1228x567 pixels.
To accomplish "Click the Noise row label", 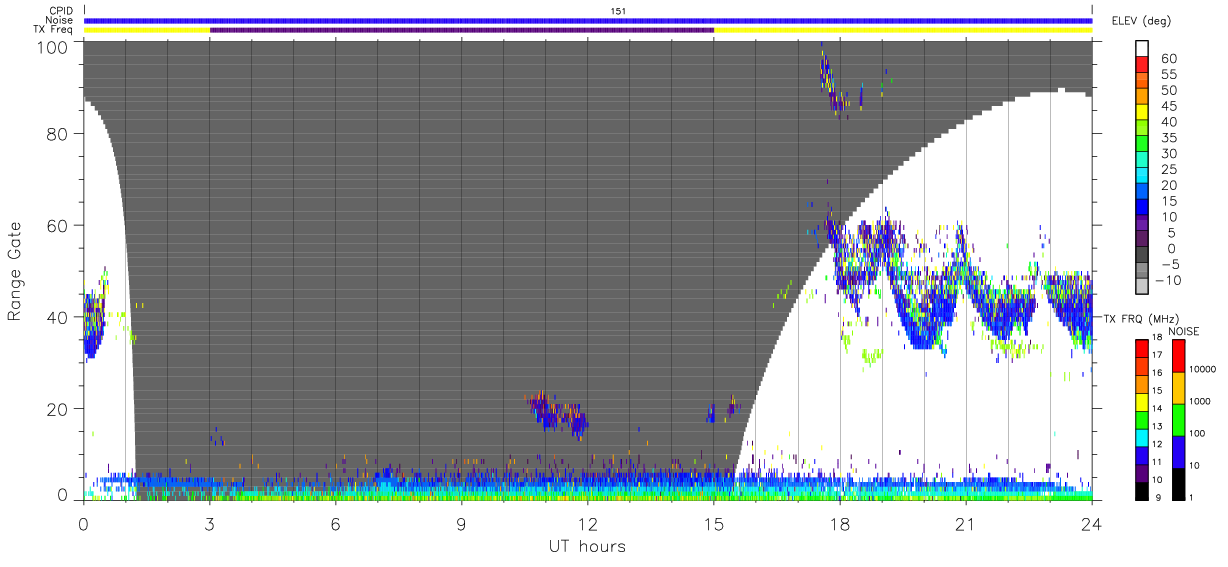I will click(x=59, y=20).
